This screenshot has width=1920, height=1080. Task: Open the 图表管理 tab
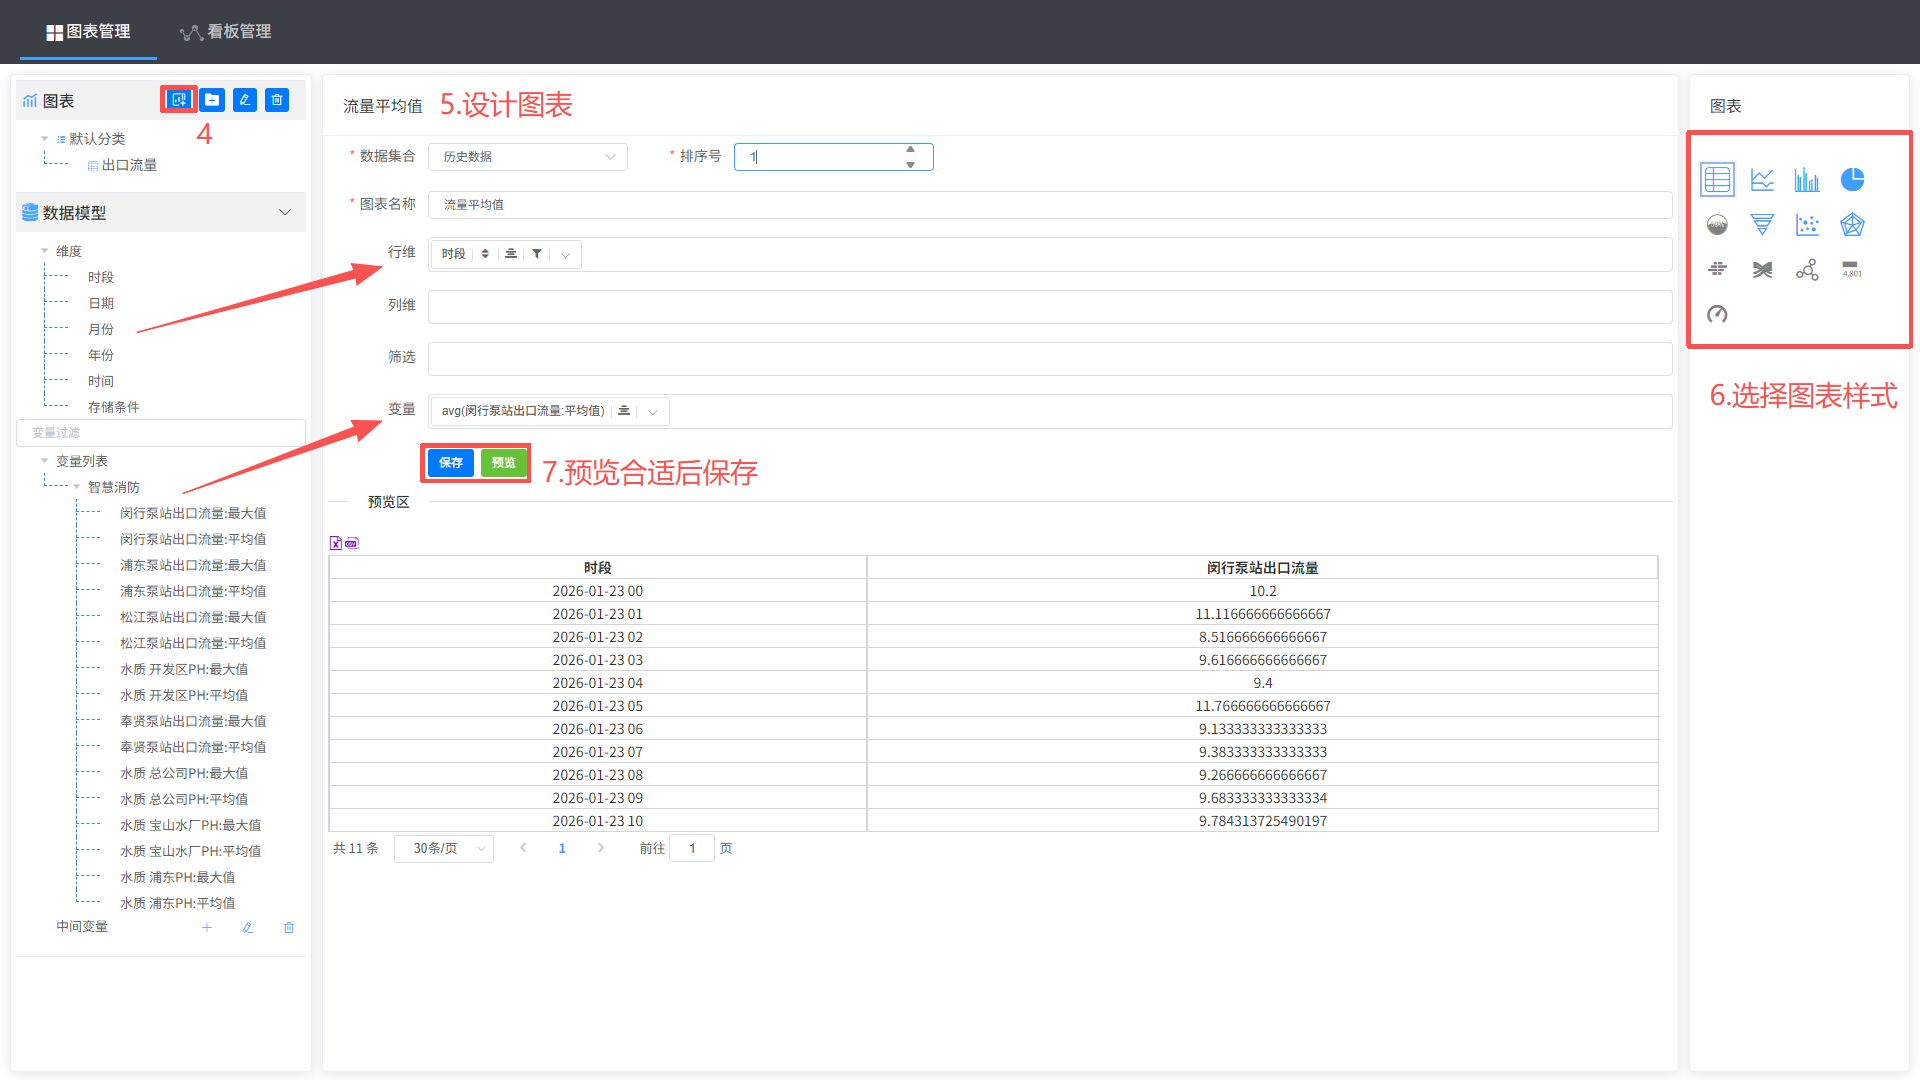click(x=88, y=32)
